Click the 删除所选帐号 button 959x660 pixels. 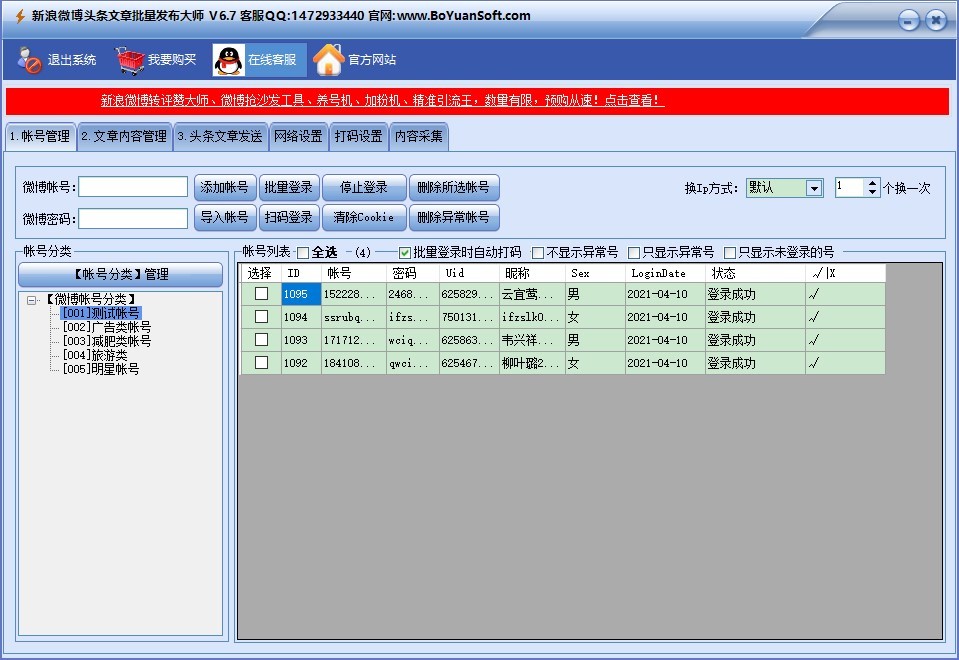click(x=454, y=188)
